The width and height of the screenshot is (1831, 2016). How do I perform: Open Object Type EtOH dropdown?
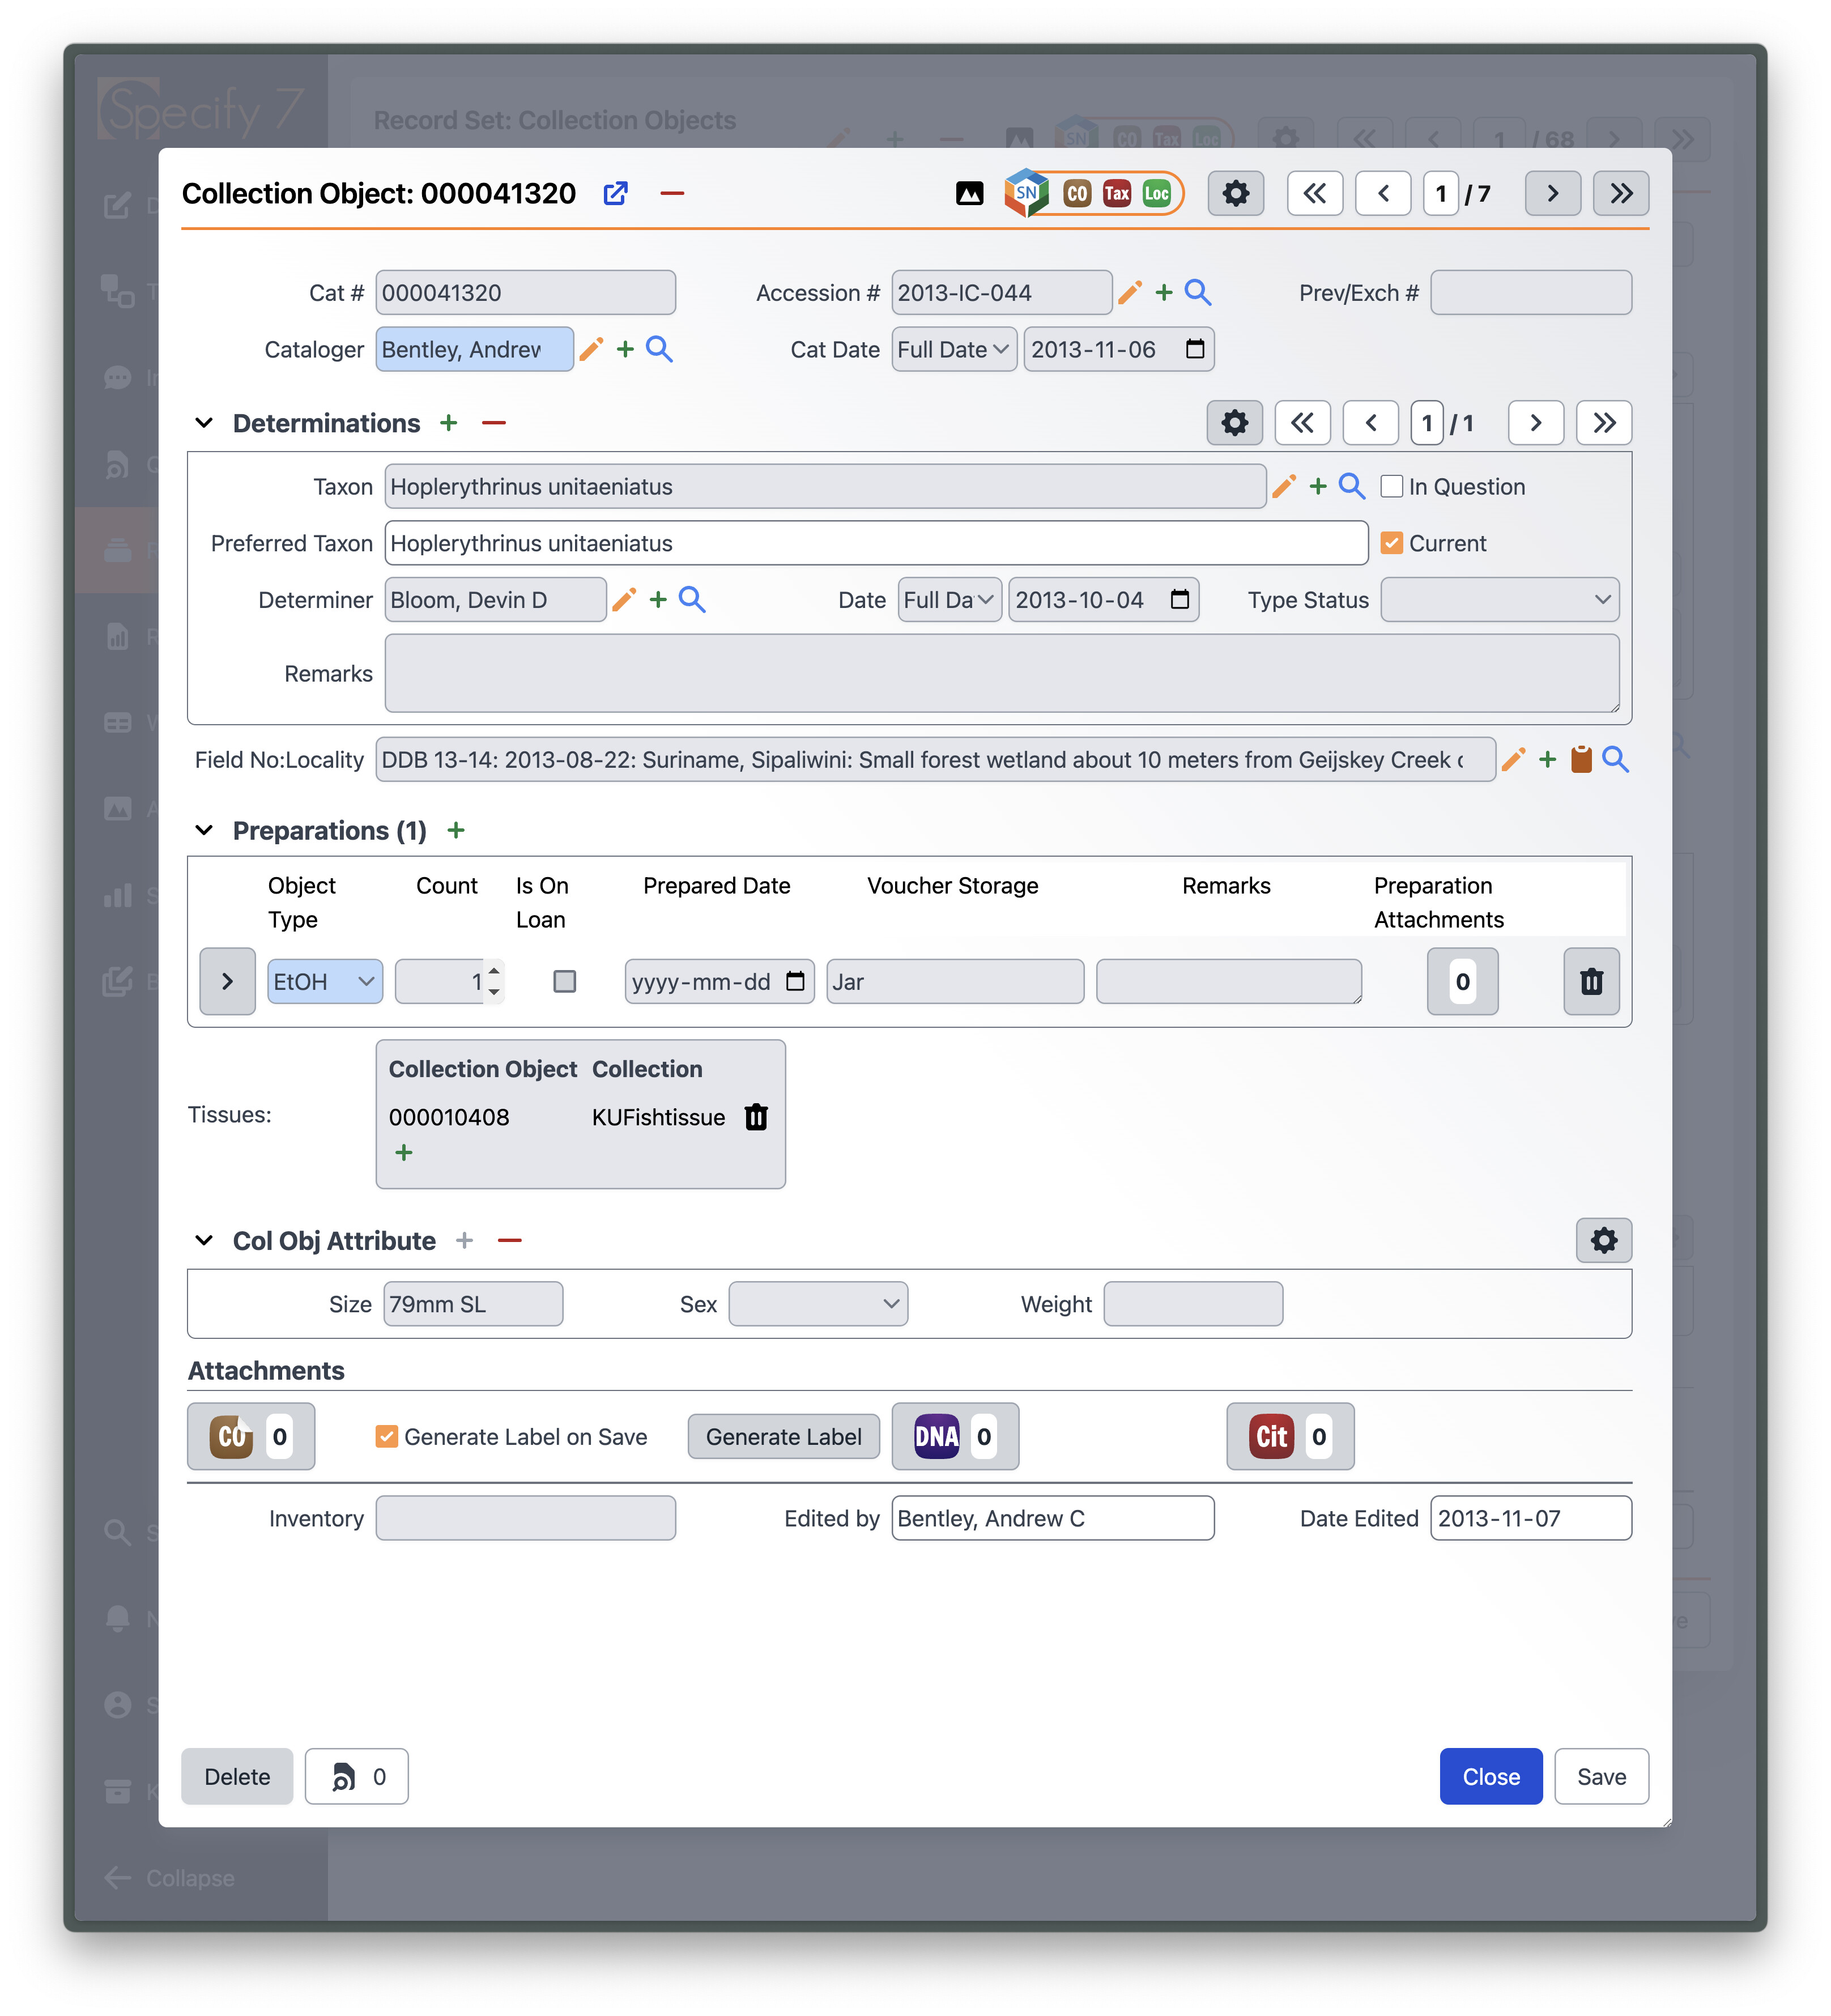tap(324, 981)
